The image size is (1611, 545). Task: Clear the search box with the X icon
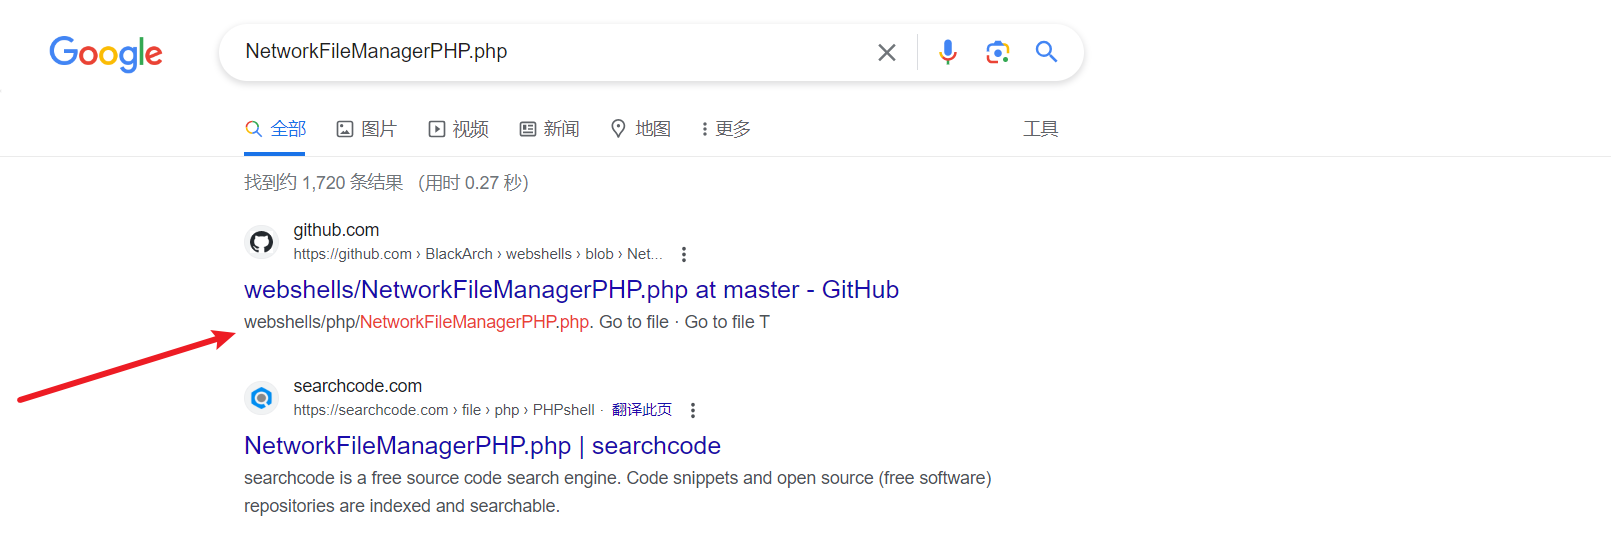click(886, 52)
